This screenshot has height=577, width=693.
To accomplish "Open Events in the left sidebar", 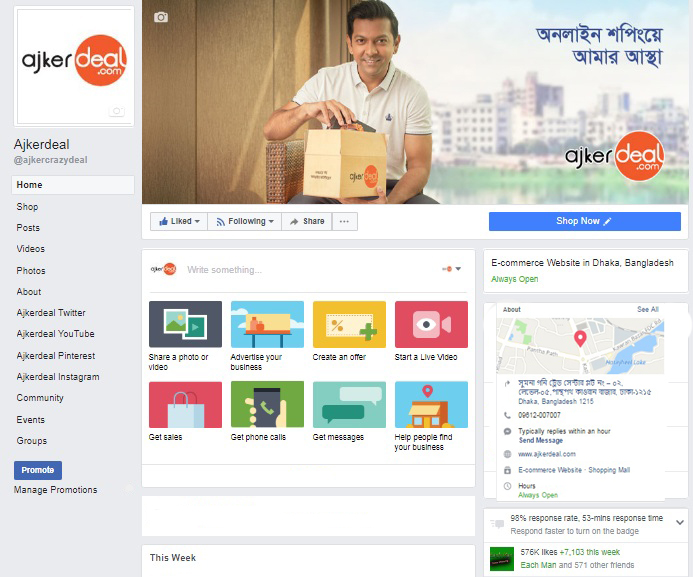I will point(30,420).
